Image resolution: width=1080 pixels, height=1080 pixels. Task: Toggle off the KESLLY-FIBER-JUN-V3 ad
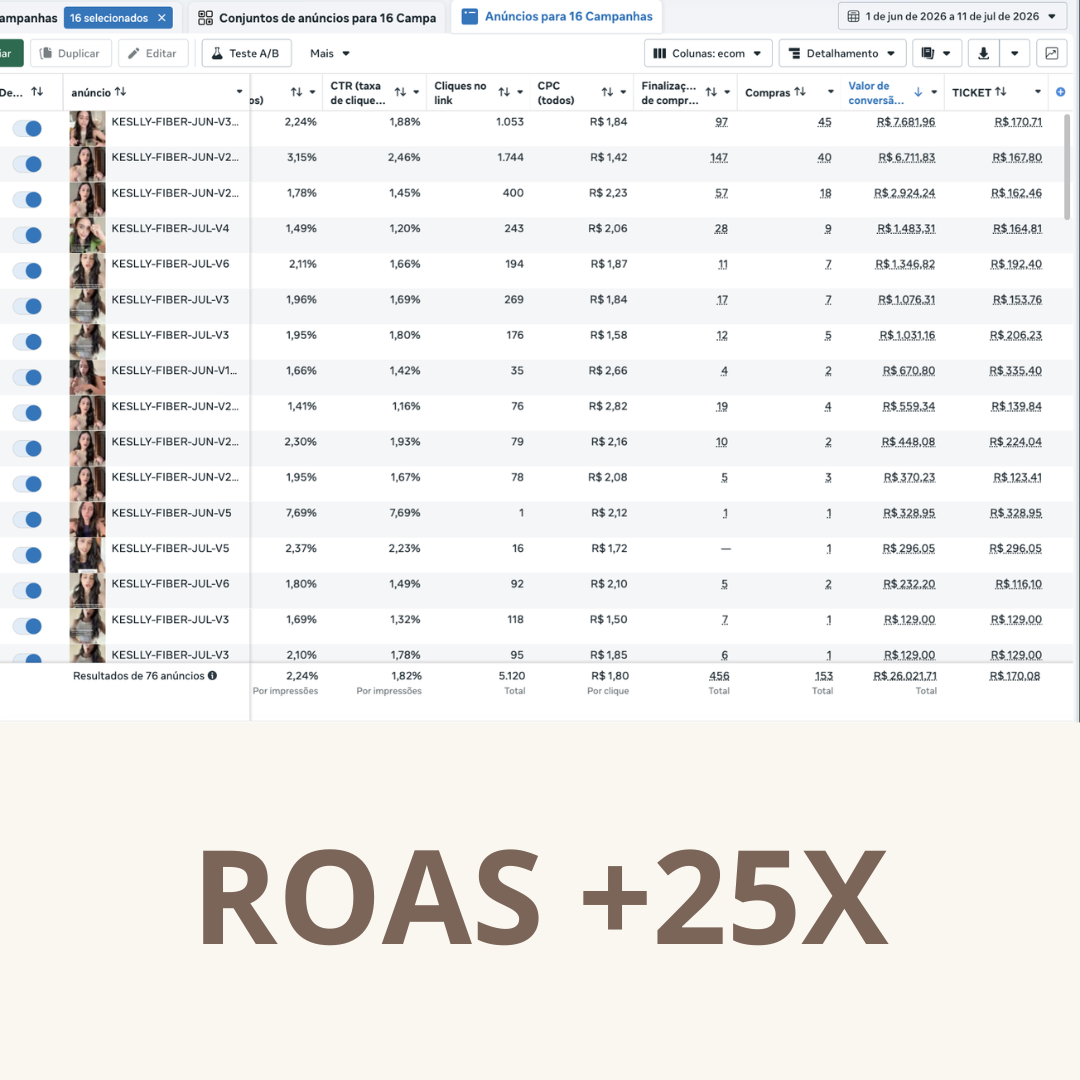click(28, 129)
